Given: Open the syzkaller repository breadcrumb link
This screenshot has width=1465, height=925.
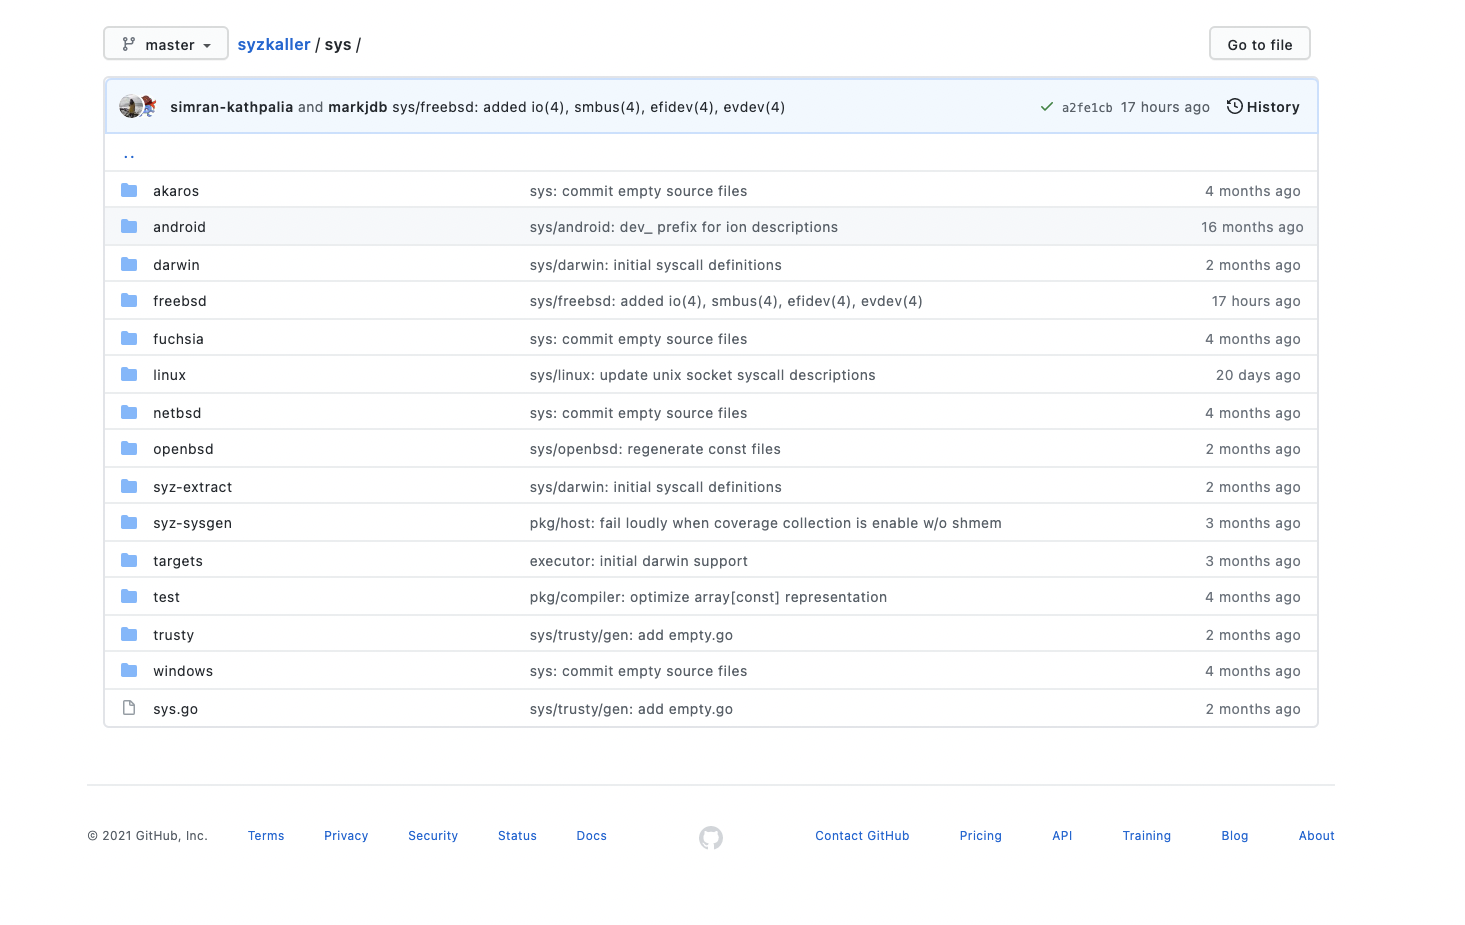Looking at the screenshot, I should pyautogui.click(x=273, y=43).
